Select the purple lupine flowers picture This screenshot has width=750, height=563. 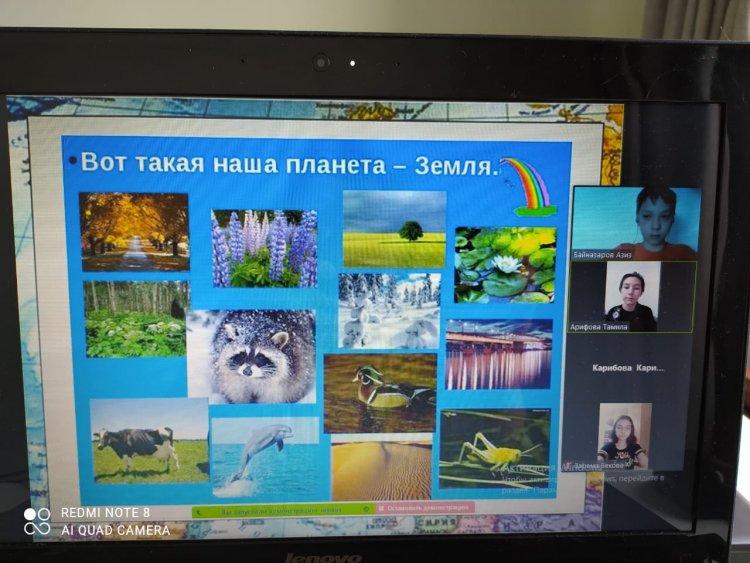(264, 248)
